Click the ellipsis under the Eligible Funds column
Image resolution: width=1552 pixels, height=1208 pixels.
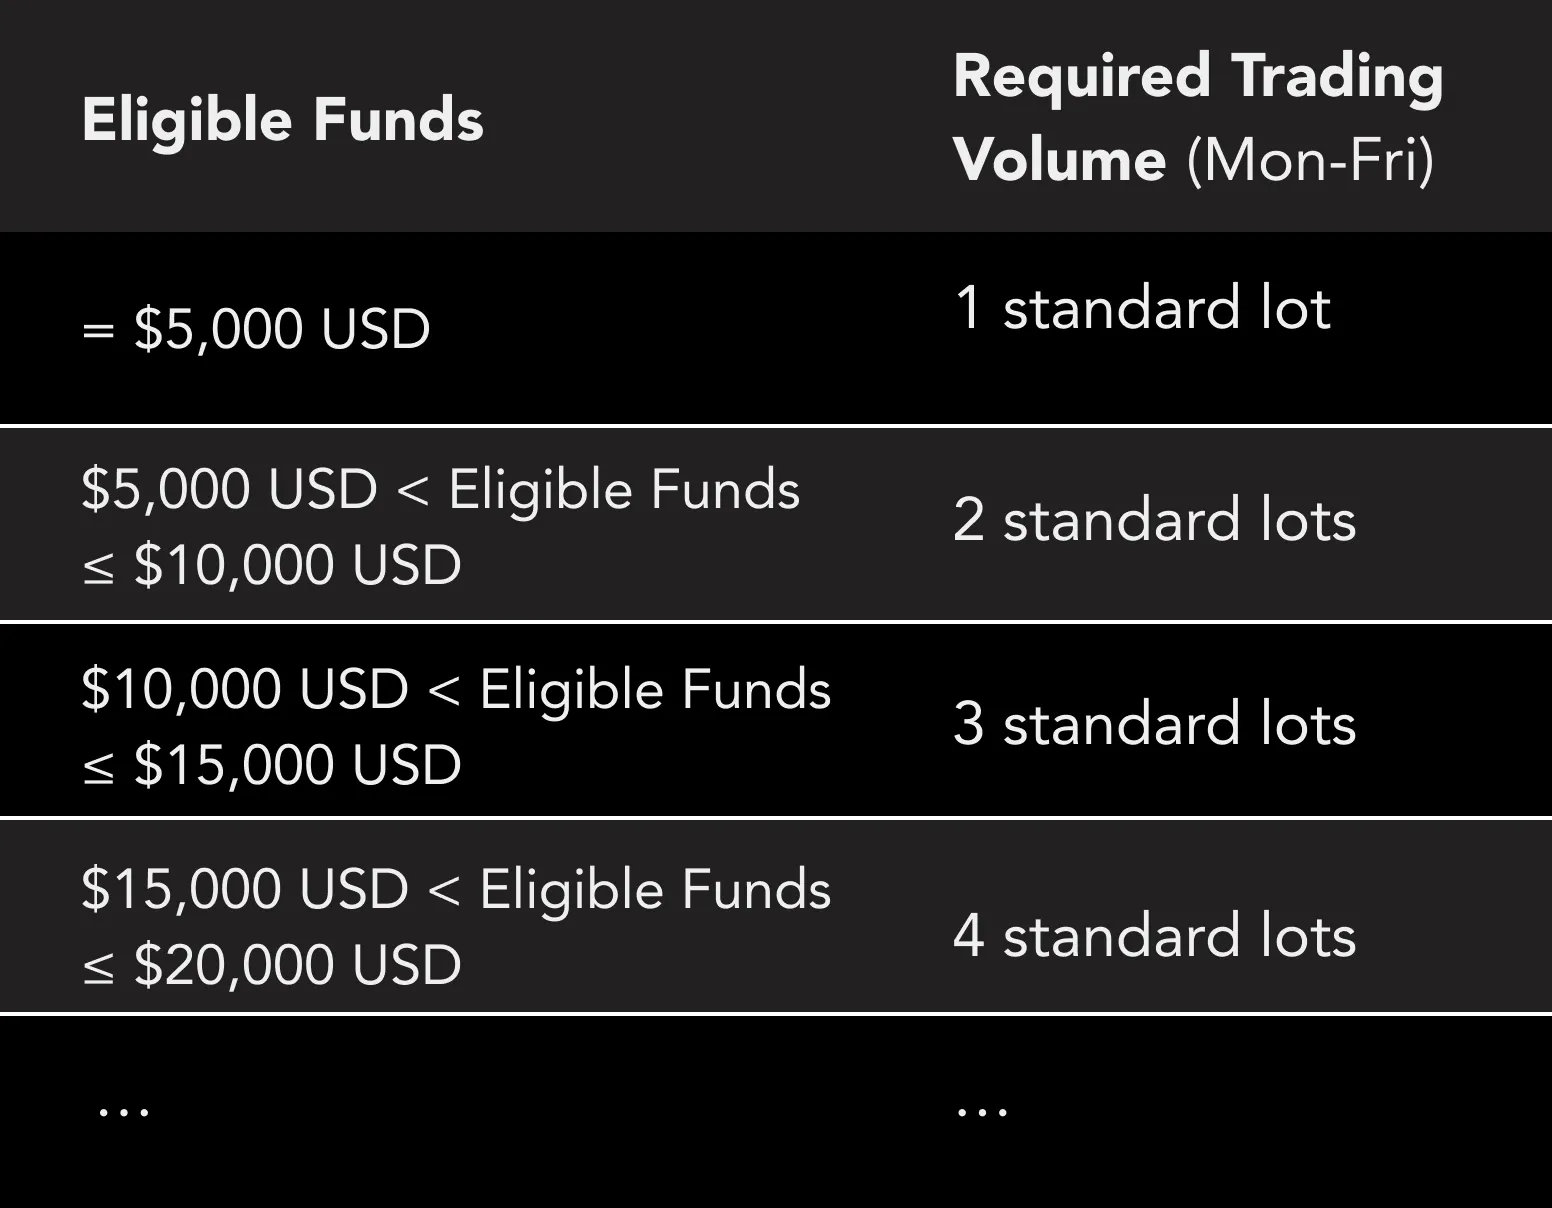pyautogui.click(x=124, y=1111)
